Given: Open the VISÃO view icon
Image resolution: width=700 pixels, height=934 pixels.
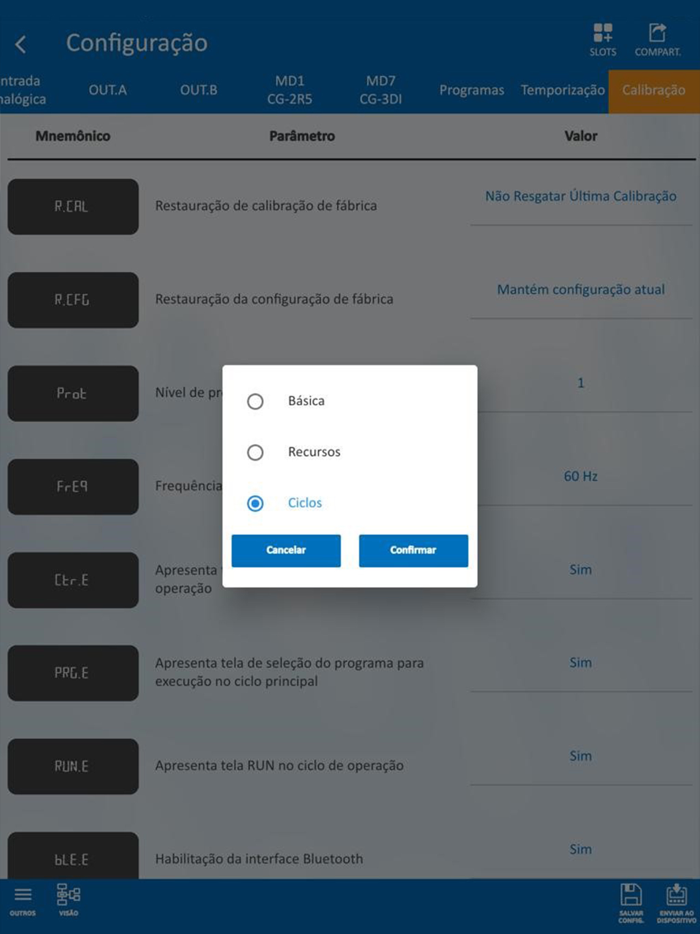Looking at the screenshot, I should pos(68,897).
